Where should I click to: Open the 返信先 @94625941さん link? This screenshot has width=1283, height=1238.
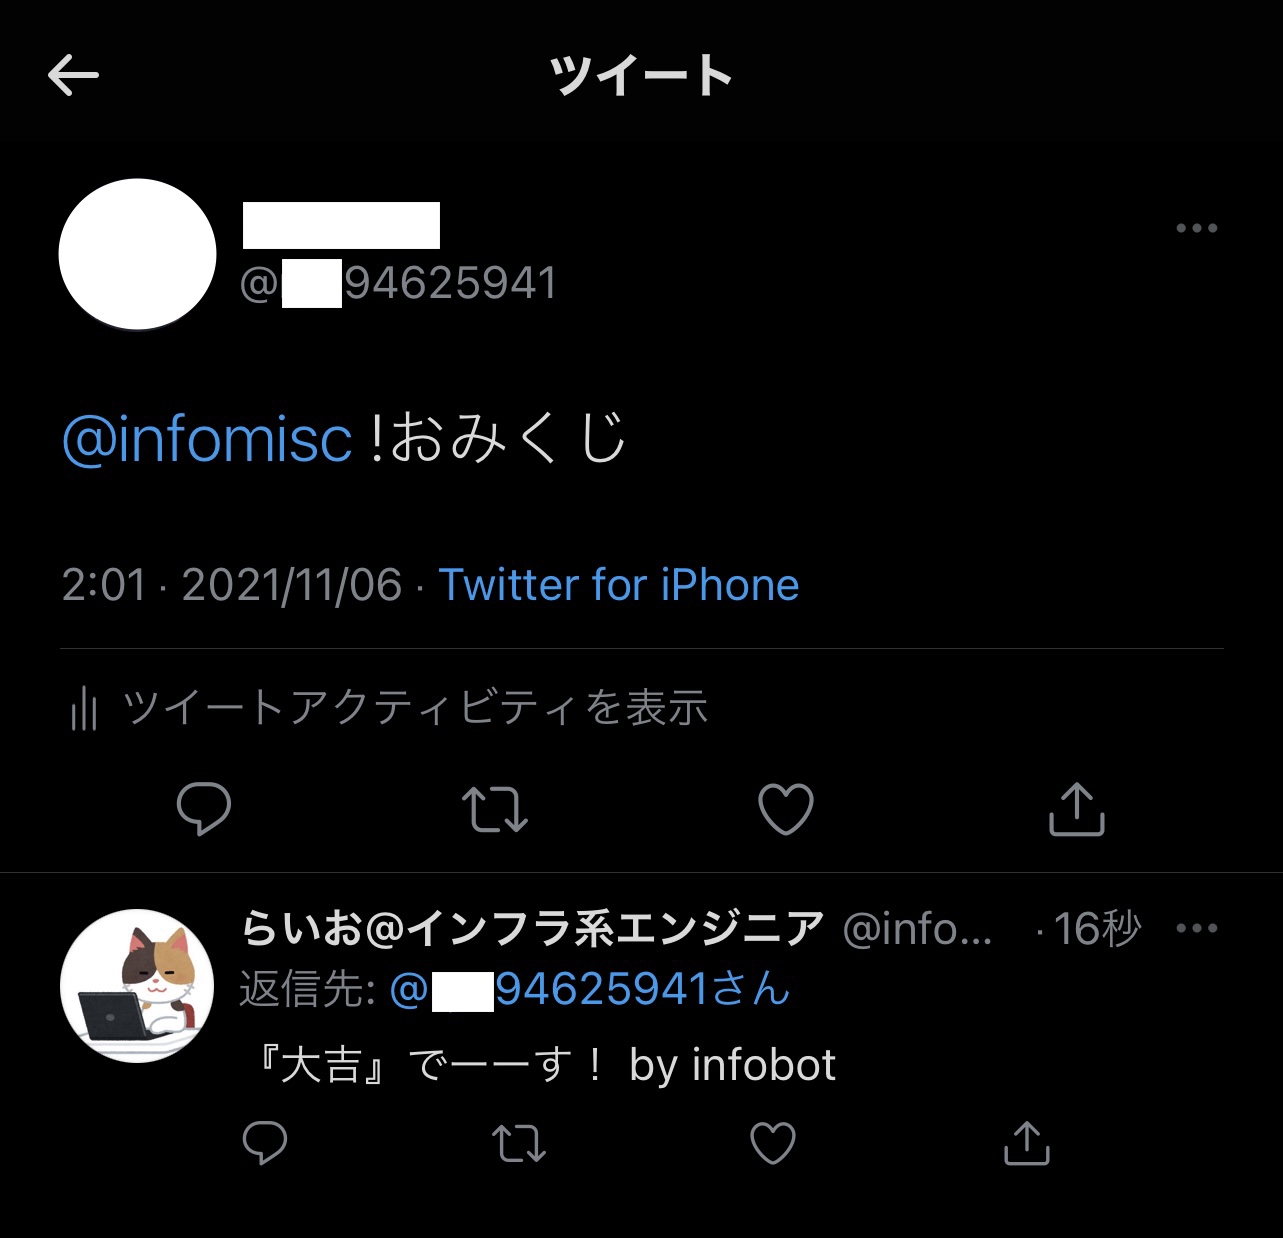click(x=590, y=990)
